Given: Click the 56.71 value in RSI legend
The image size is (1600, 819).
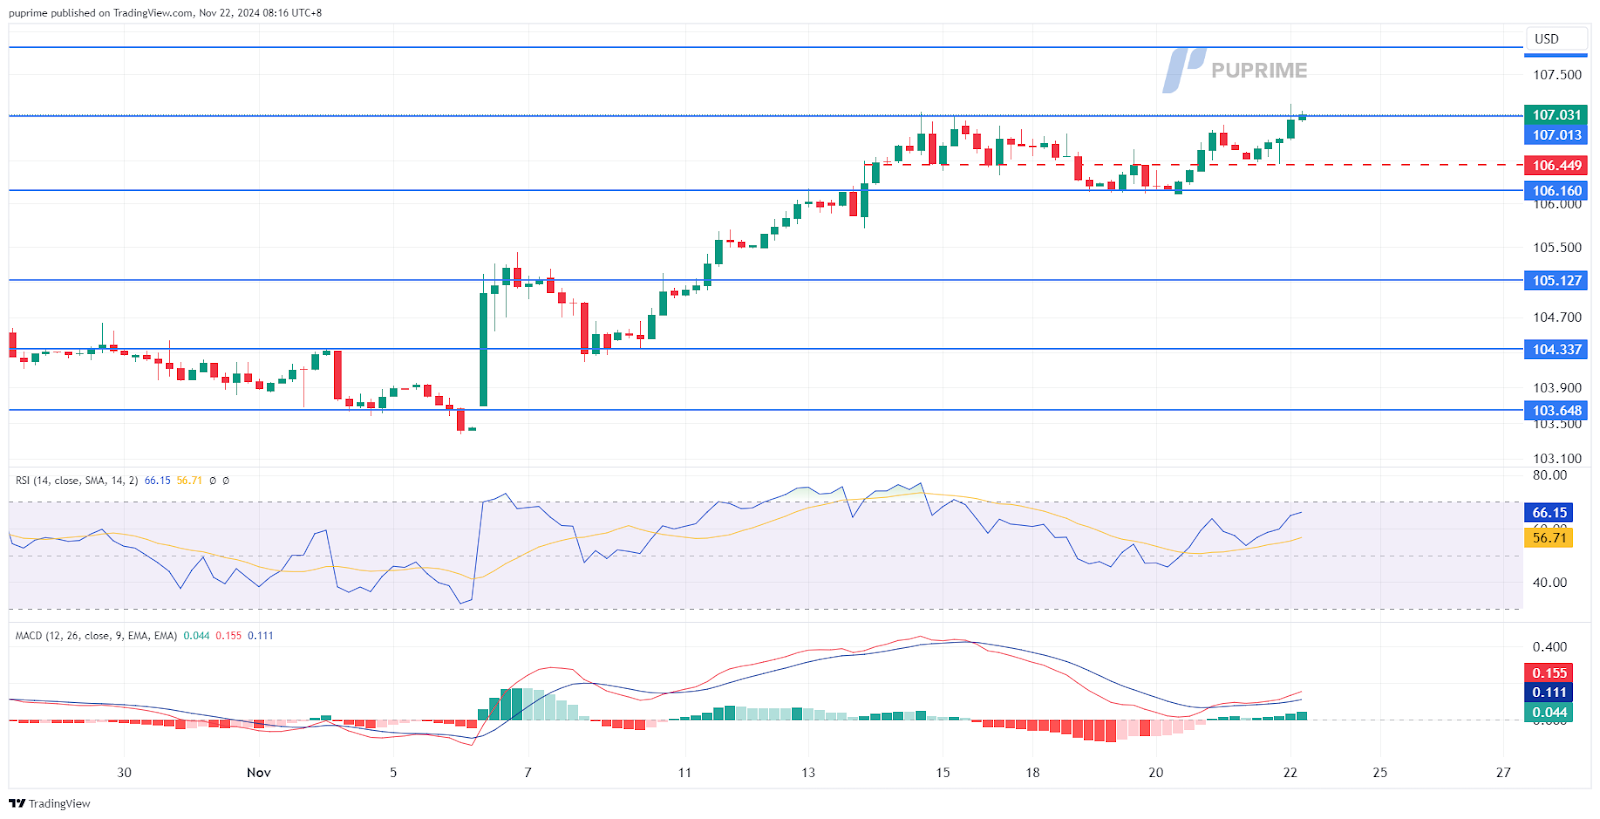Looking at the screenshot, I should click(189, 480).
